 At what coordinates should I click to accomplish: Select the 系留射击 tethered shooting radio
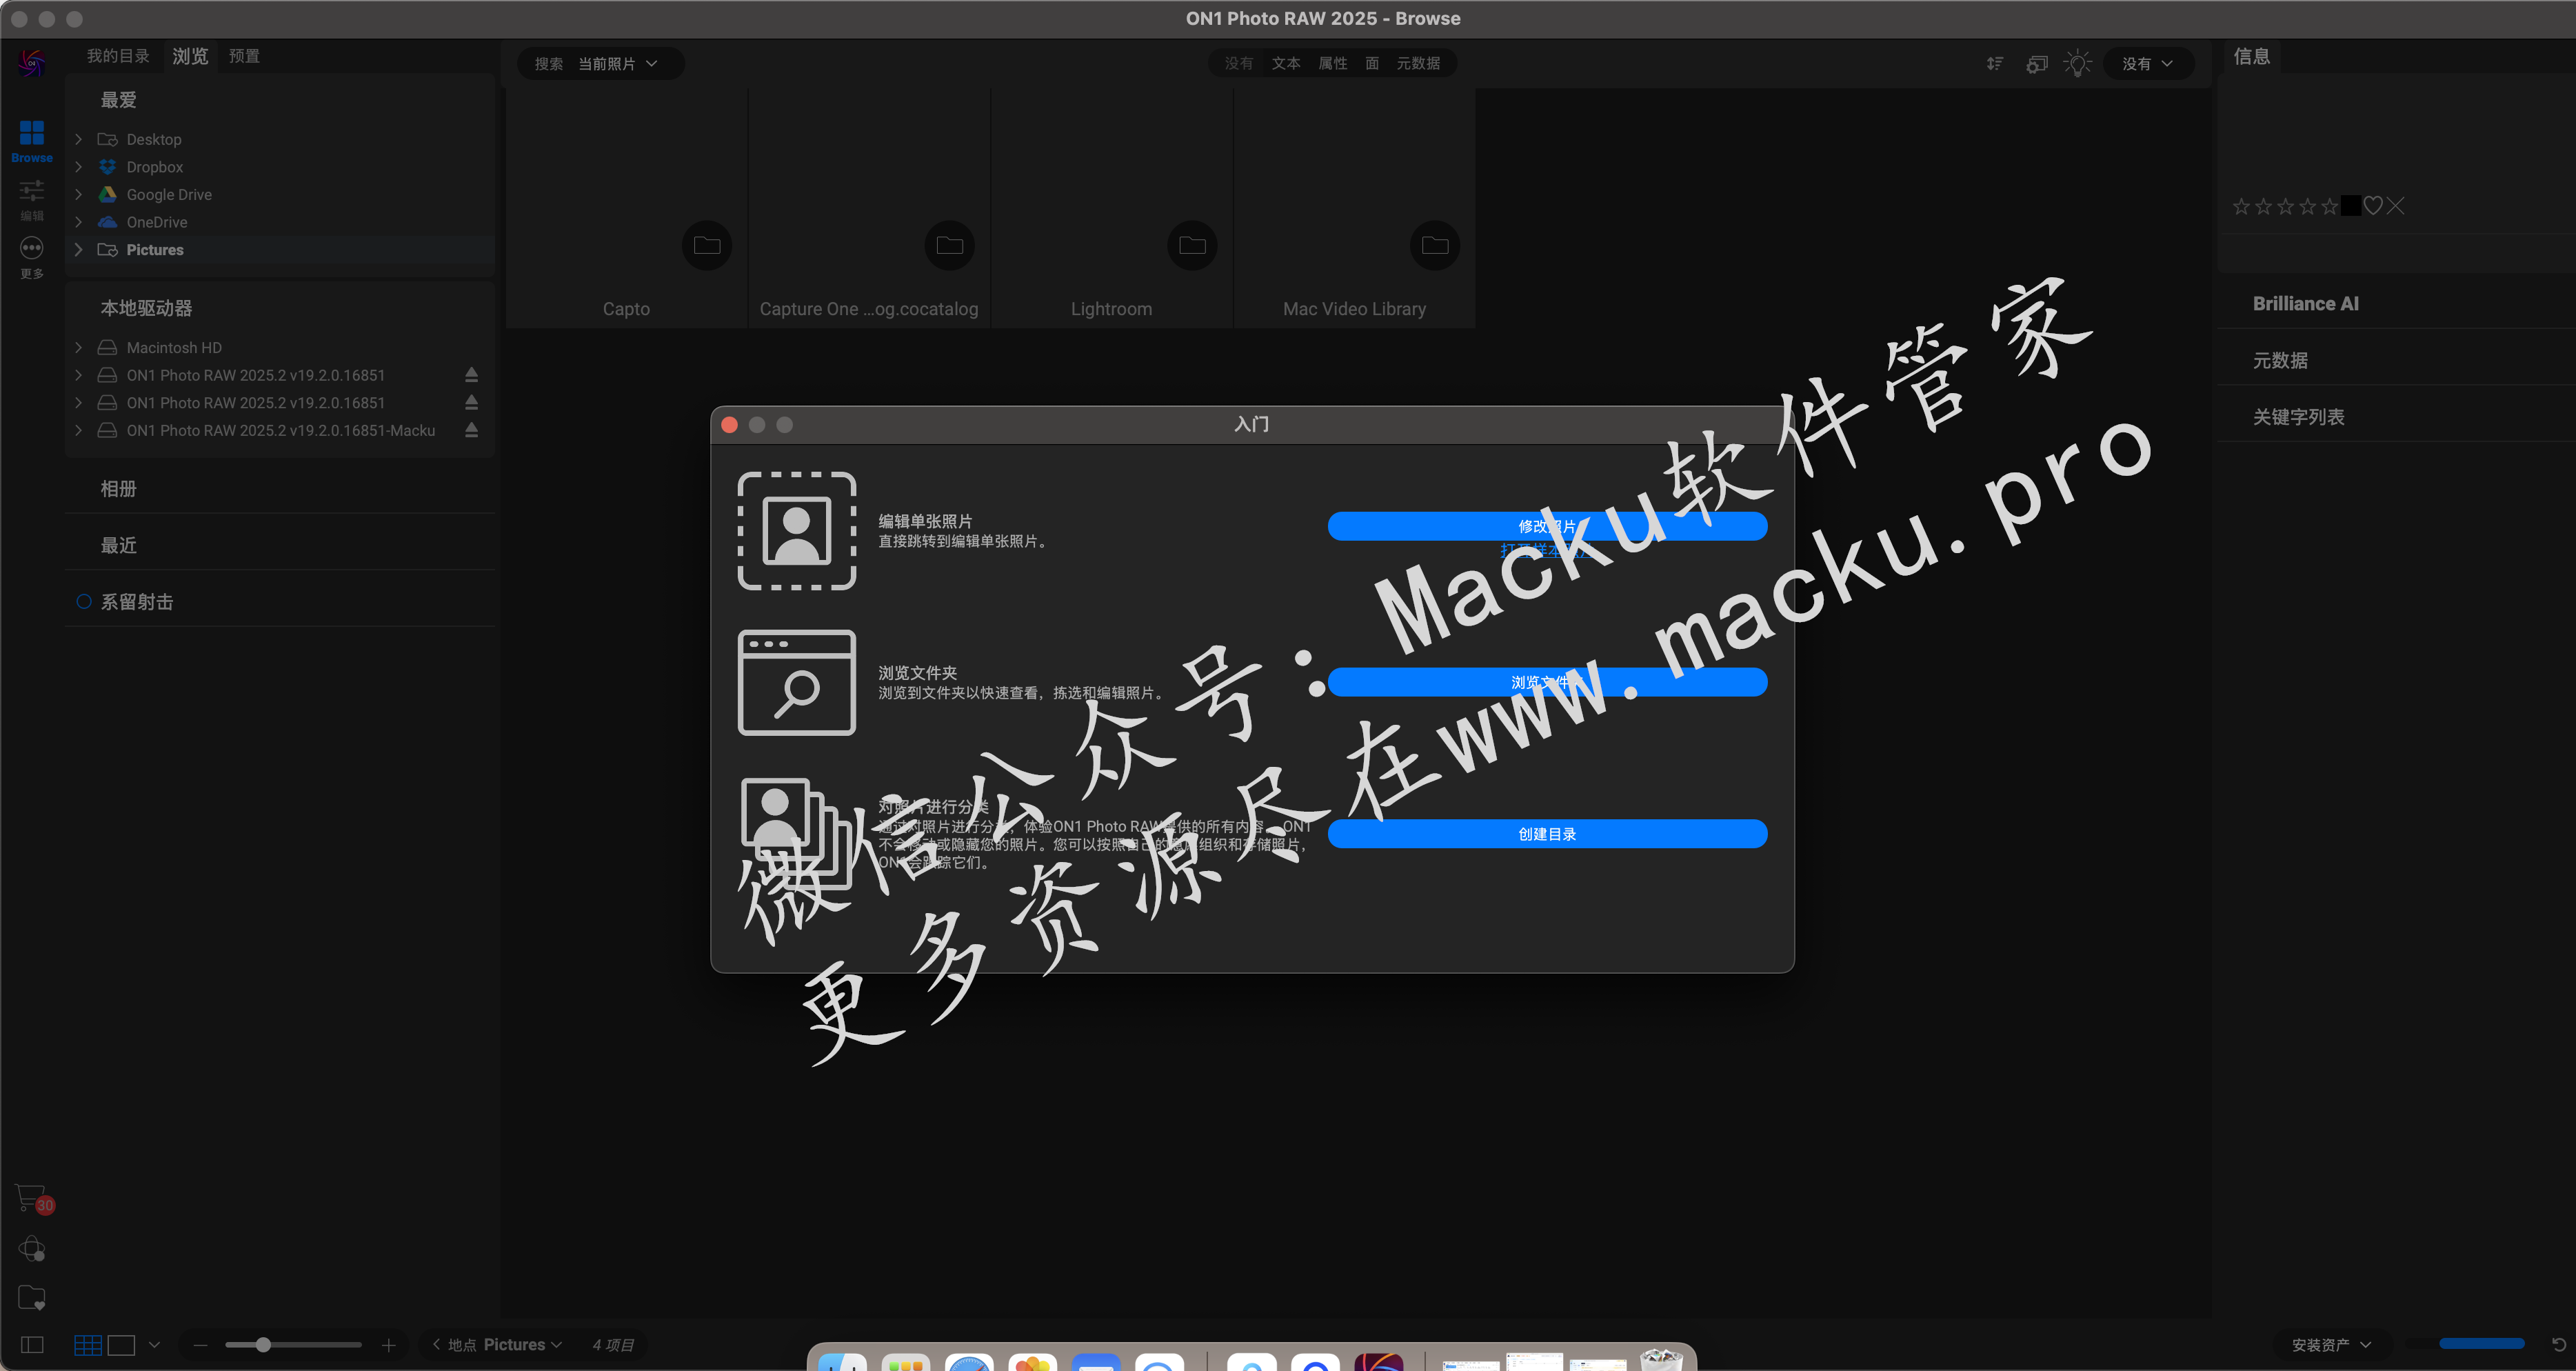(84, 602)
